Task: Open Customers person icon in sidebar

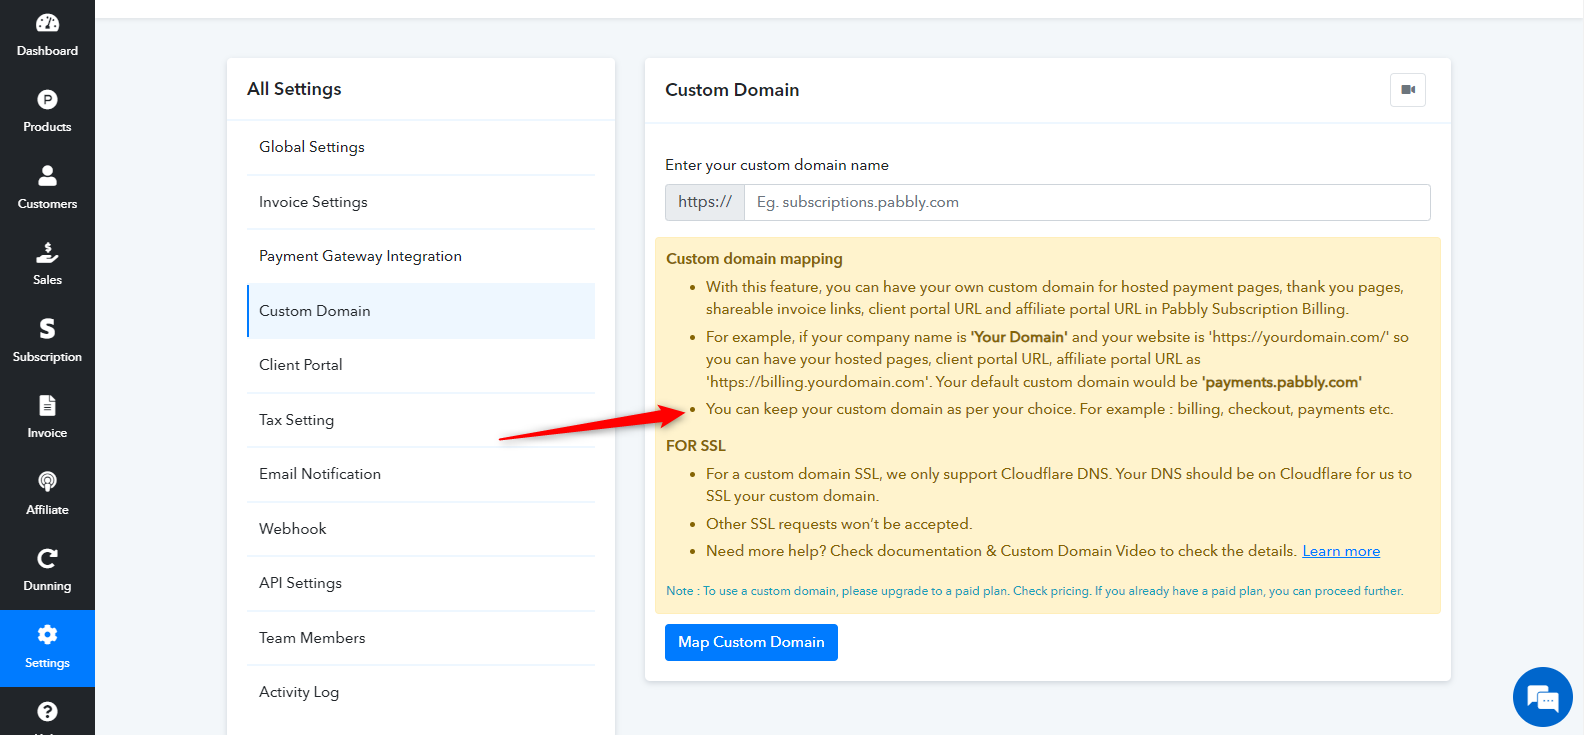Action: point(47,176)
